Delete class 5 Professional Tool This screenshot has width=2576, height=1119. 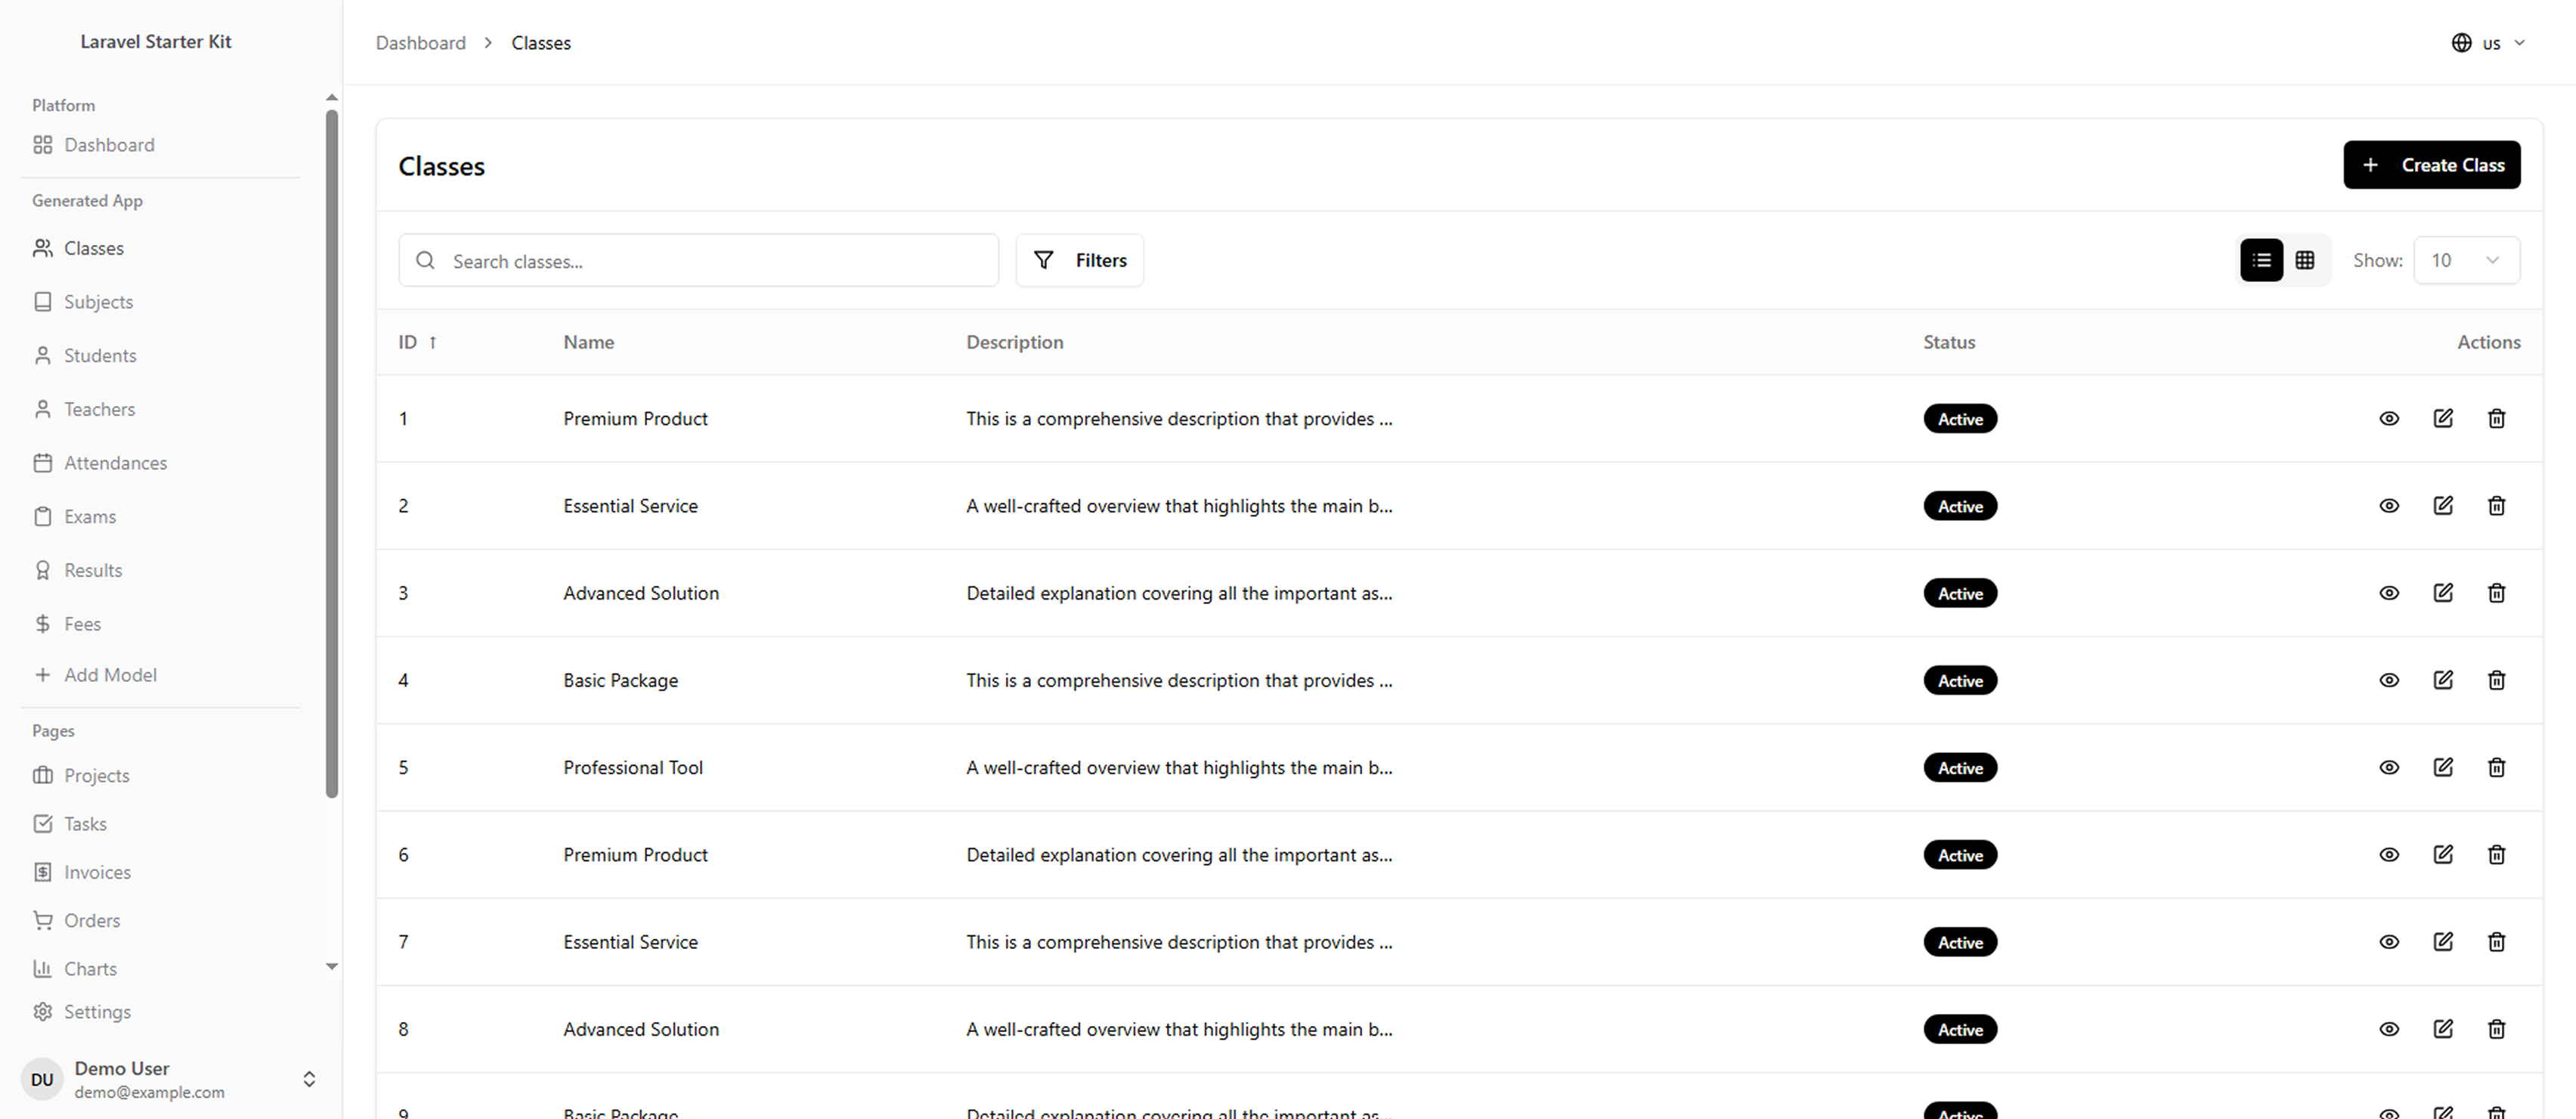pyautogui.click(x=2497, y=767)
